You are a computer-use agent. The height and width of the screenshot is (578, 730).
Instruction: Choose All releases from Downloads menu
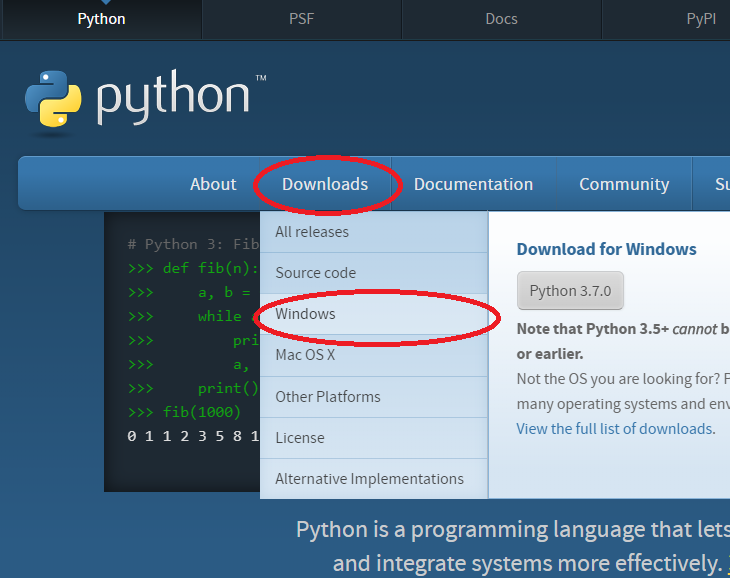click(312, 232)
